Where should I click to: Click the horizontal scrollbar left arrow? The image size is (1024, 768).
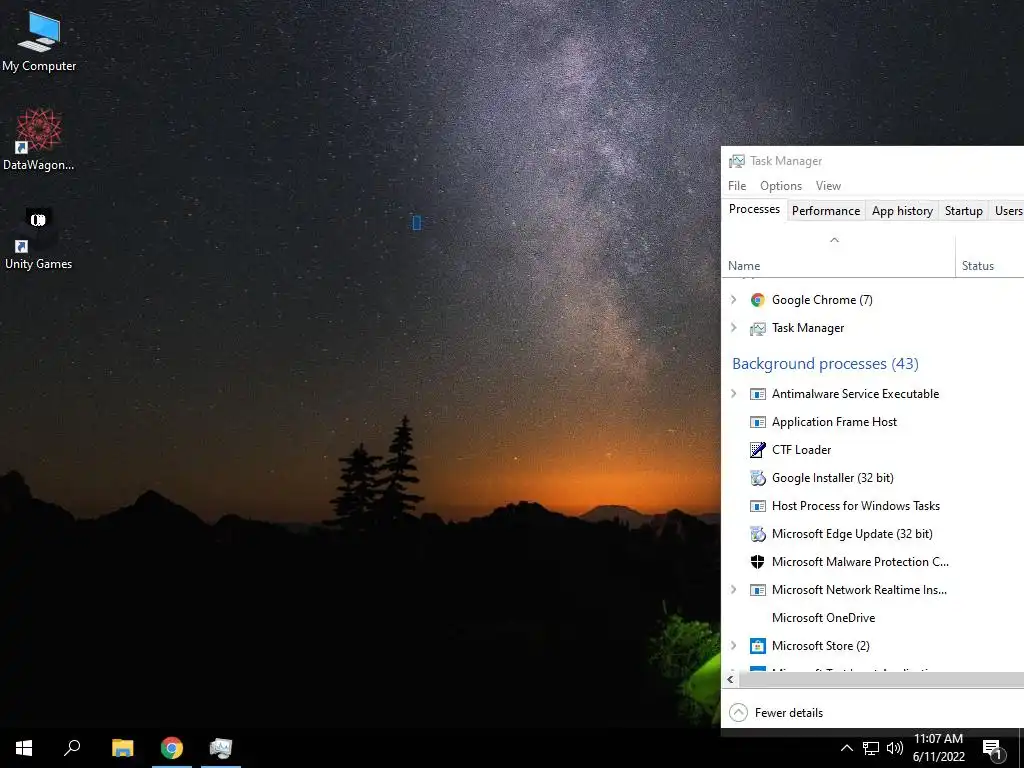click(730, 680)
